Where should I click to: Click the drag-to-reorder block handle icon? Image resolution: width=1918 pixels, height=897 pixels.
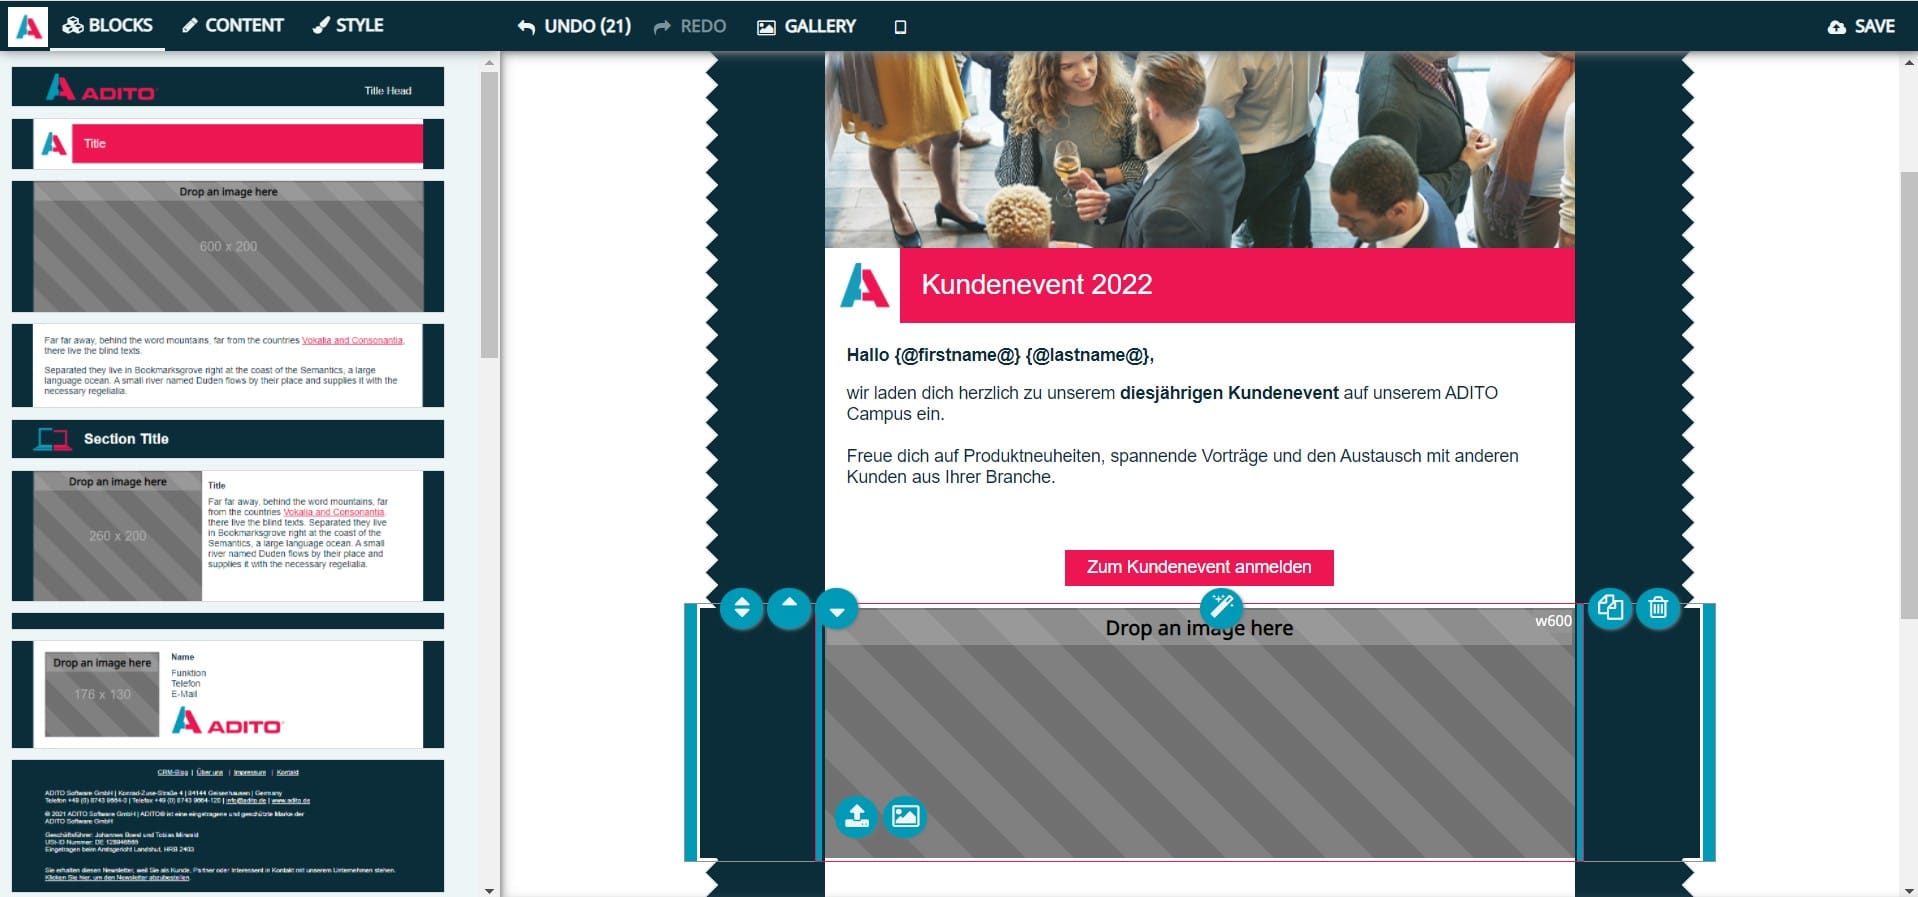pos(741,608)
